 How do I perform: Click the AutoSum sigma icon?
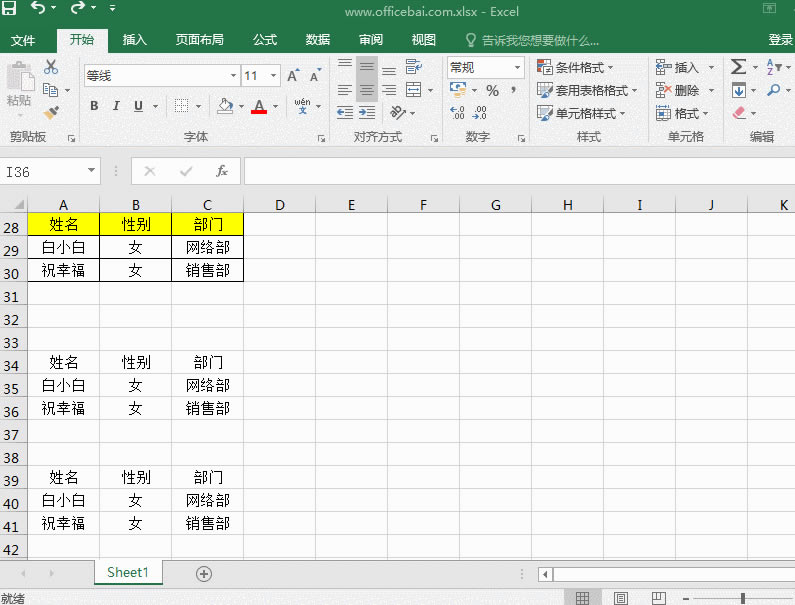point(738,67)
